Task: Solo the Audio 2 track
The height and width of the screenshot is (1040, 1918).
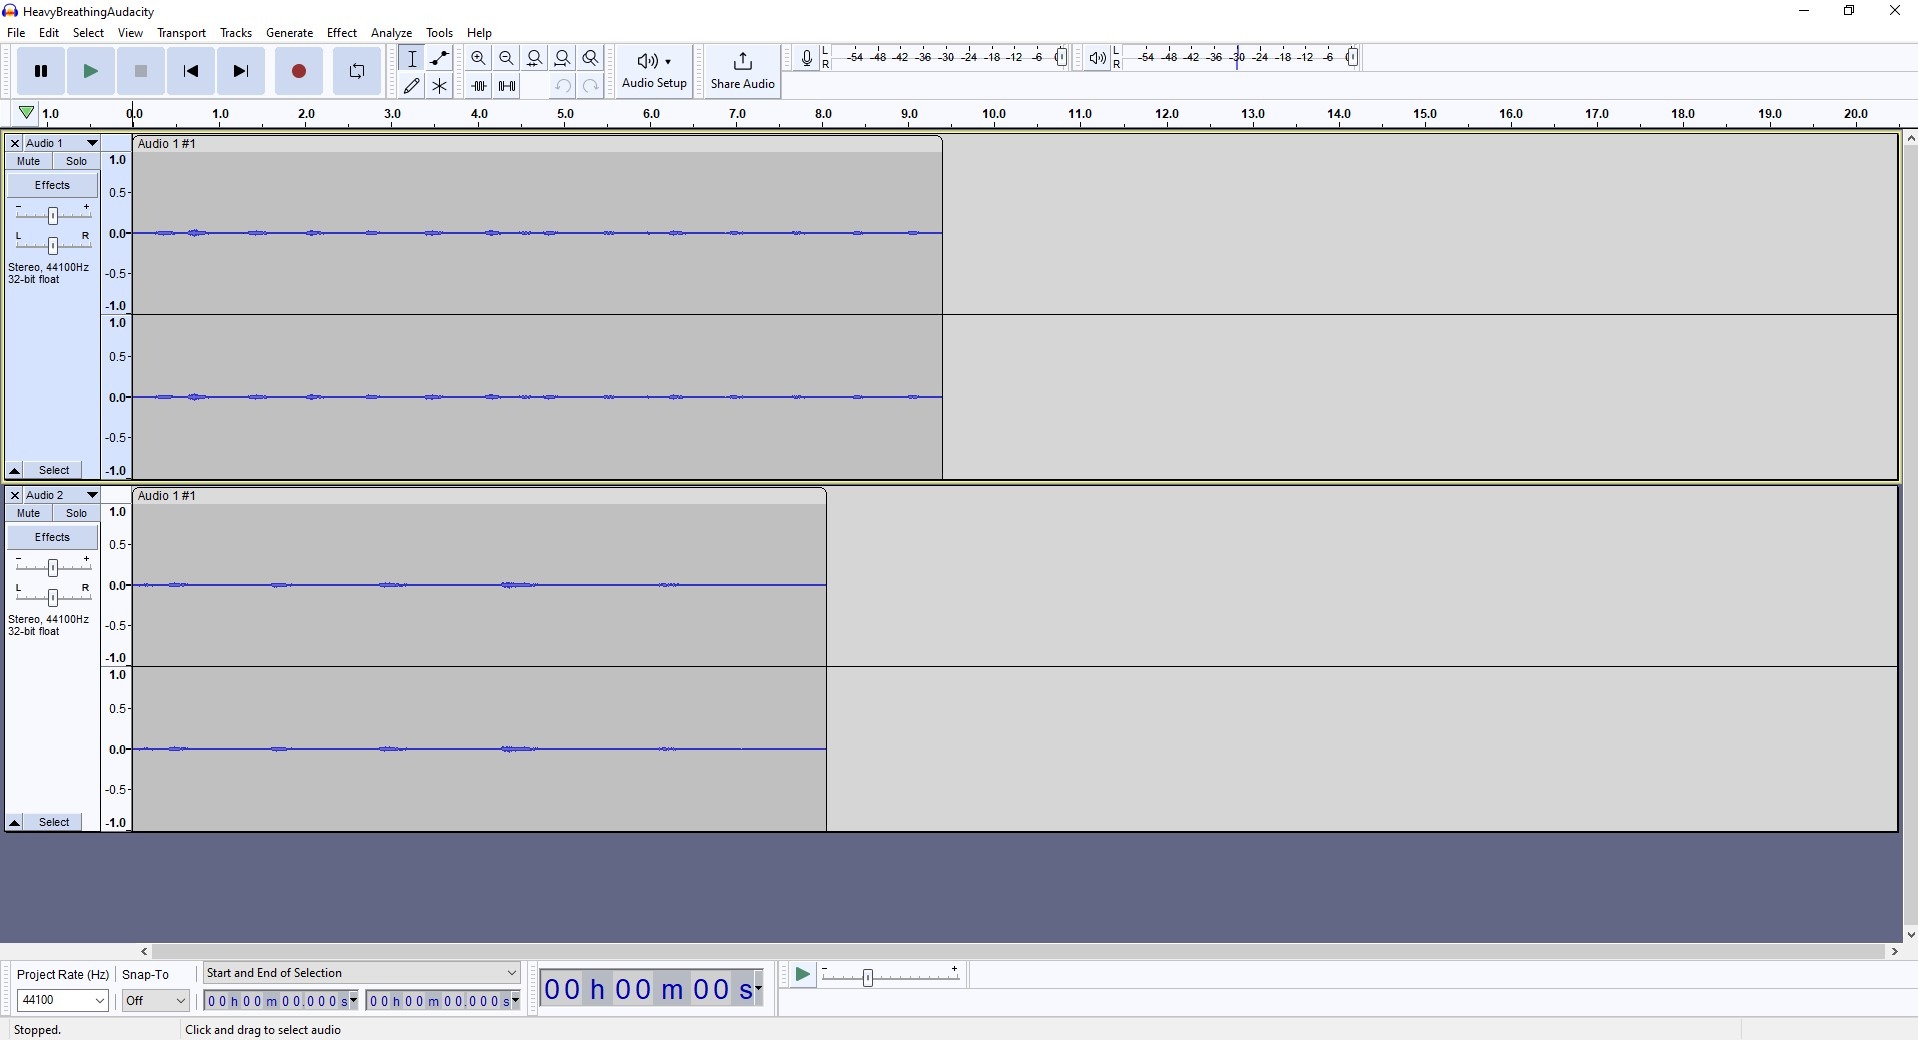Action: click(76, 513)
